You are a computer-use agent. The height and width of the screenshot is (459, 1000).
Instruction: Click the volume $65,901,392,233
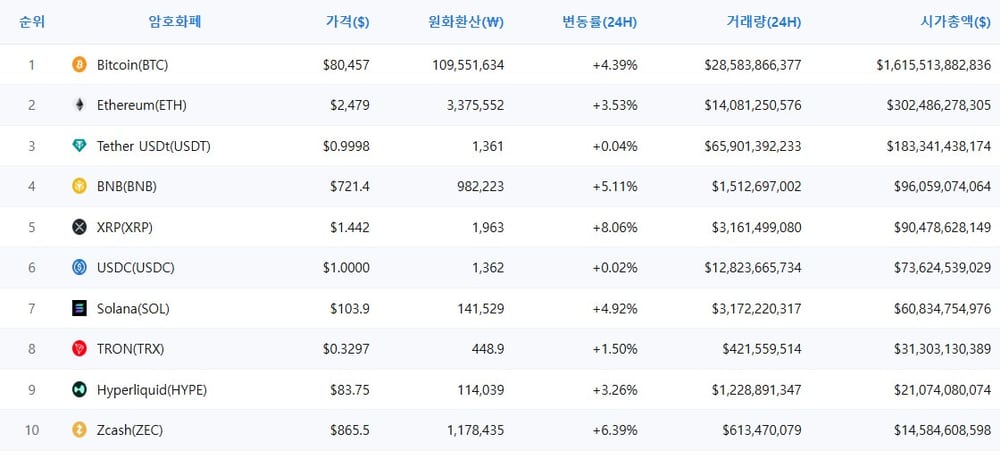click(x=753, y=147)
